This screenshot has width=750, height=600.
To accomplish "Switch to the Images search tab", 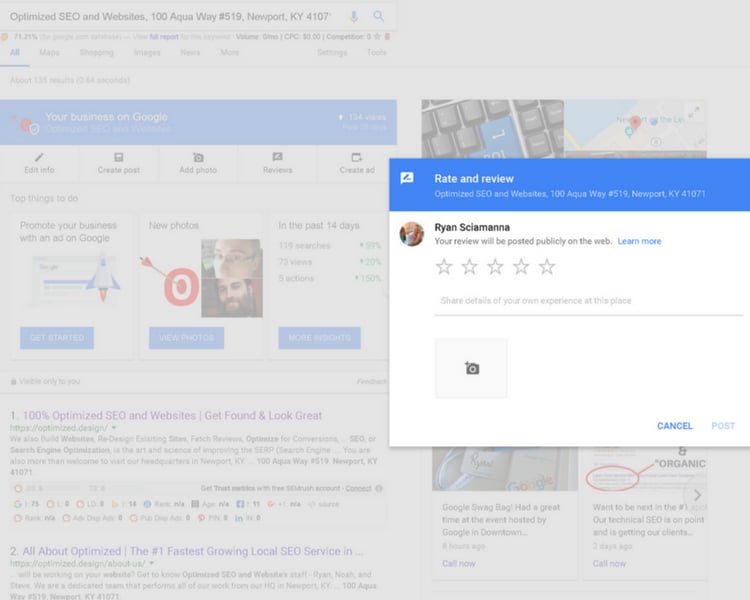I will tap(147, 53).
